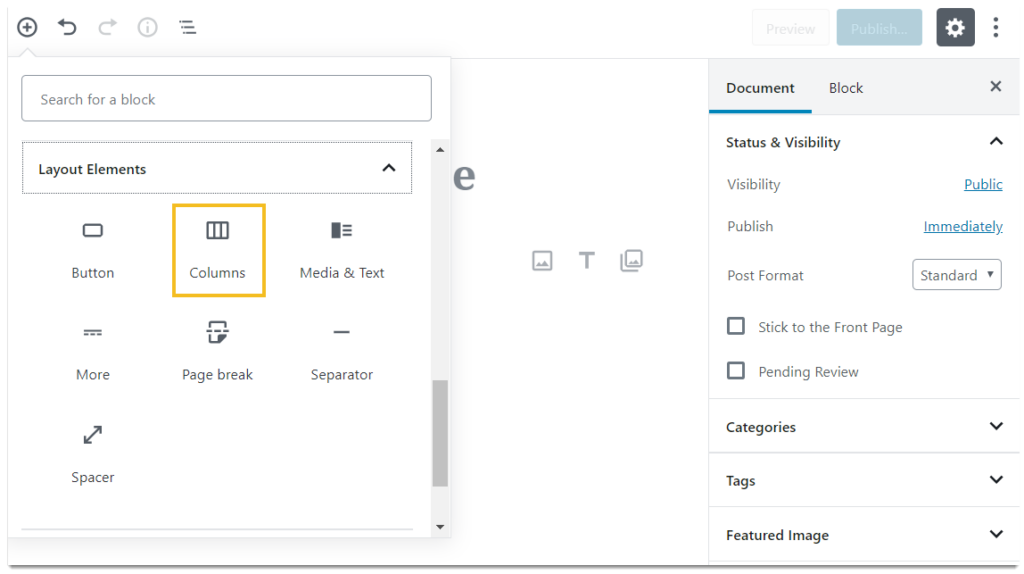
Task: Insert a Media & Text block
Action: coord(342,249)
